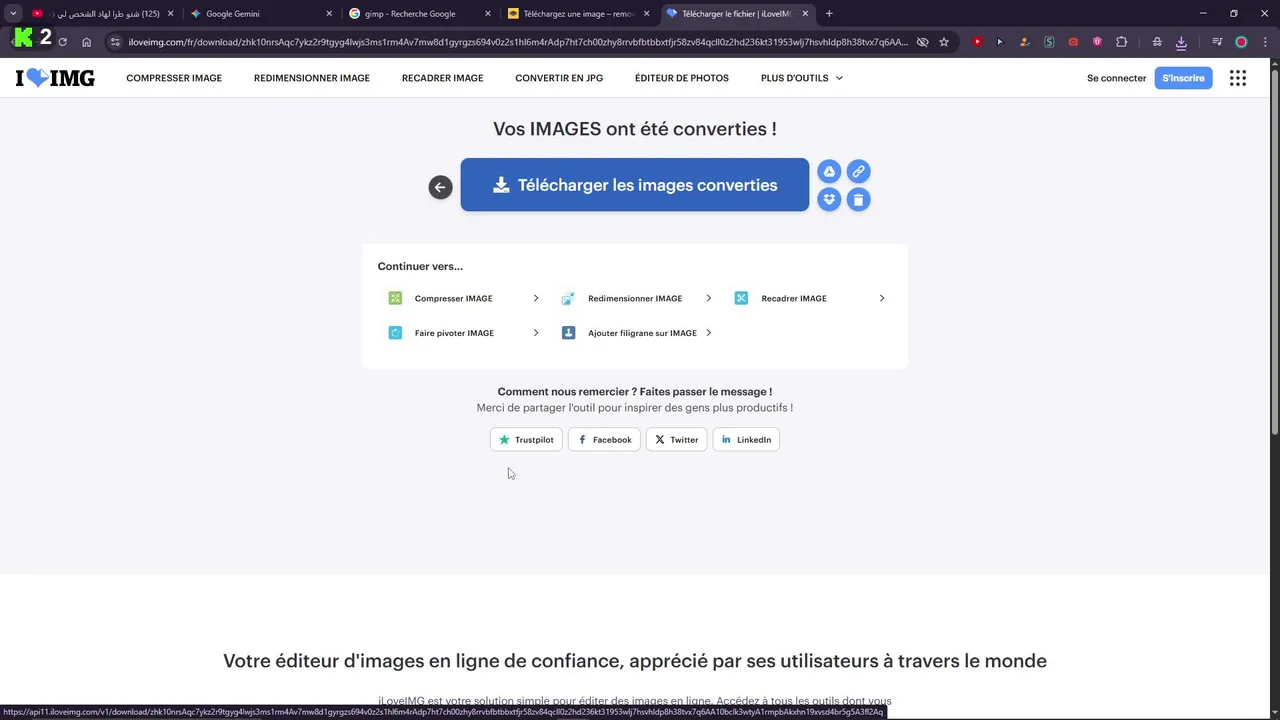
Task: Switch to the gimp - Recherche Google tab
Action: click(x=419, y=14)
